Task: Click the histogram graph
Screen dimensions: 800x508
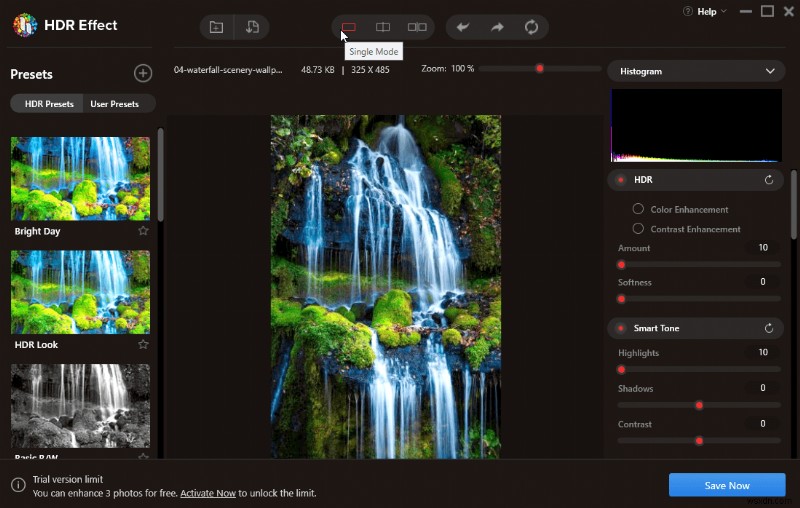Action: (x=696, y=125)
